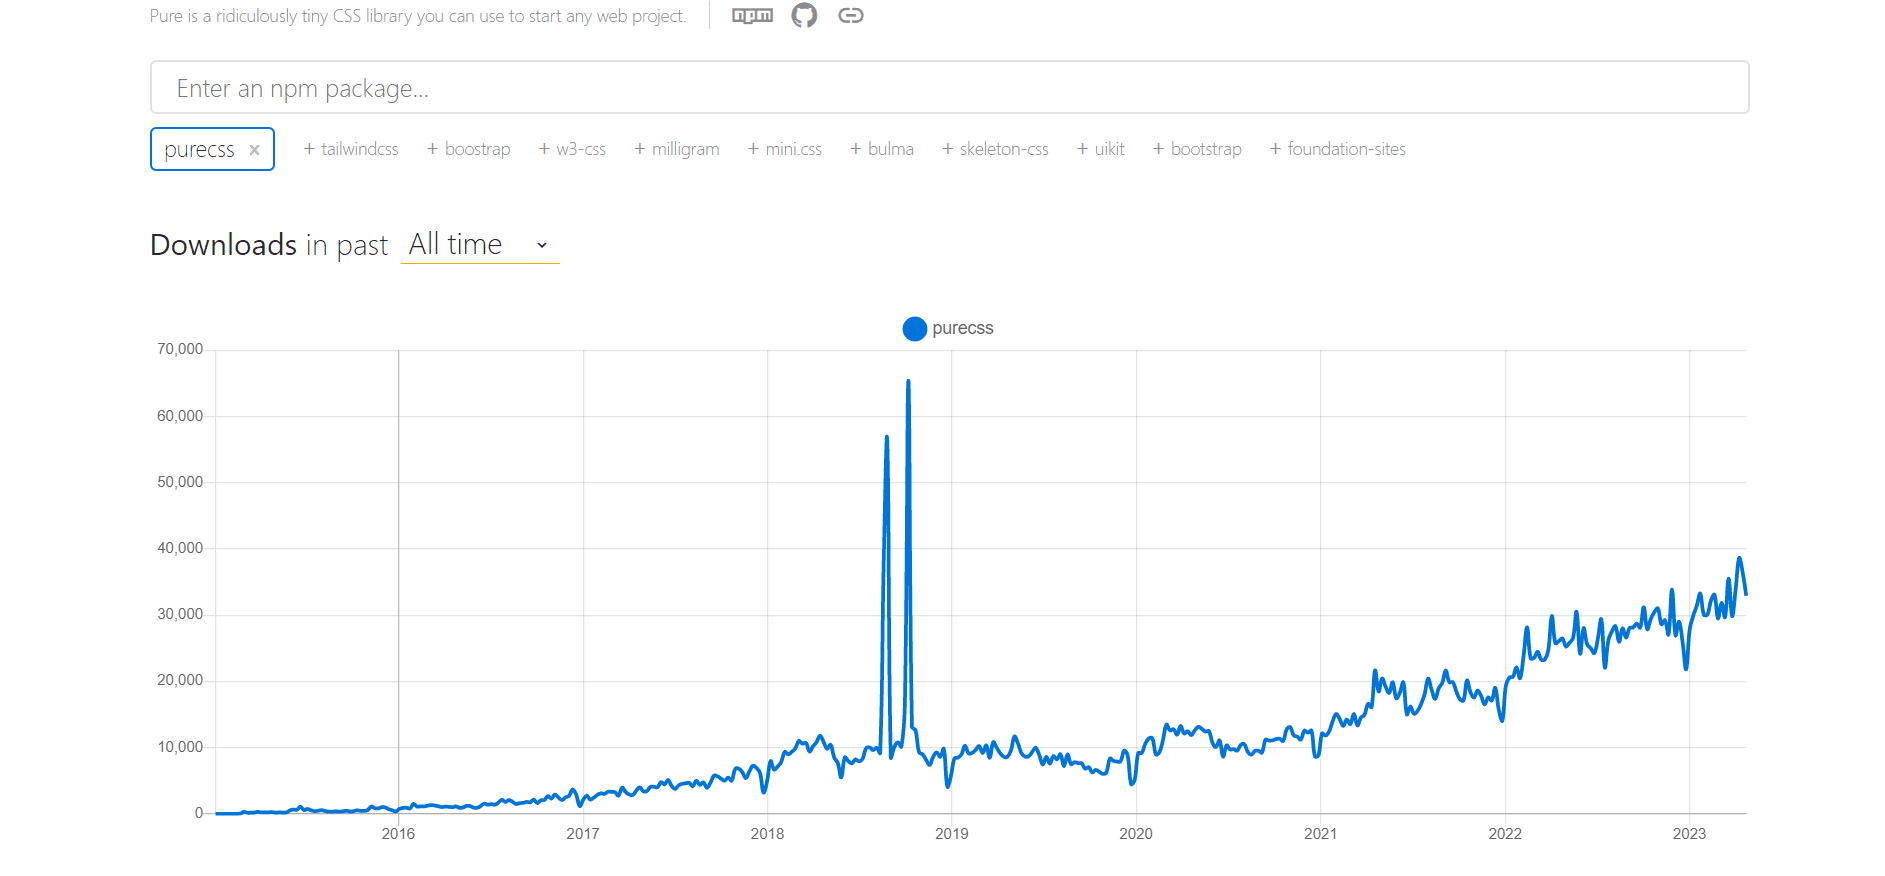Click the 30,000 y-axis label
The image size is (1885, 876).
click(x=180, y=614)
